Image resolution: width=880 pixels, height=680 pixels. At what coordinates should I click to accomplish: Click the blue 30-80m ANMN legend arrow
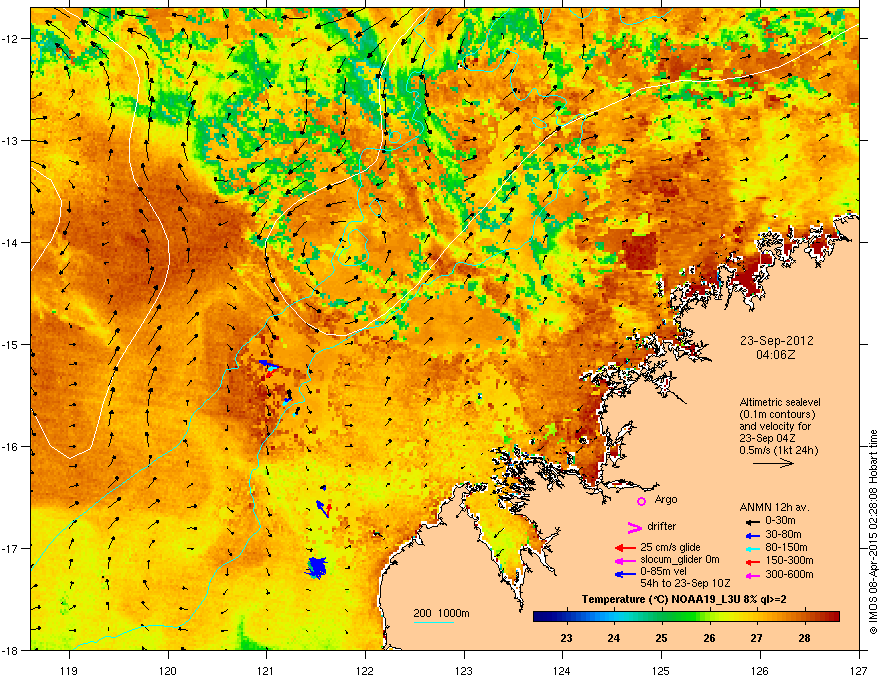[x=751, y=536]
